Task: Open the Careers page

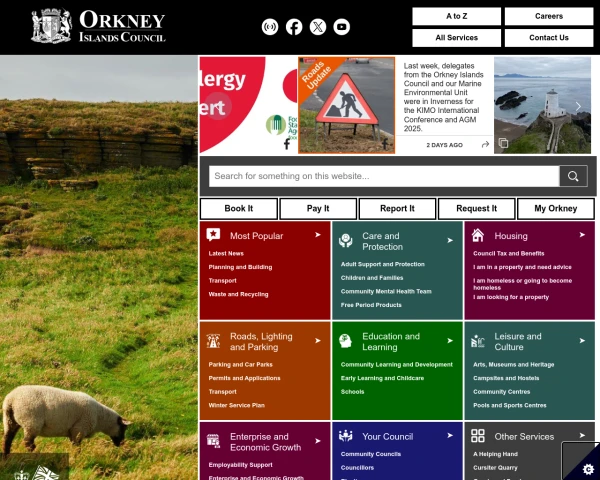Action: tap(549, 16)
